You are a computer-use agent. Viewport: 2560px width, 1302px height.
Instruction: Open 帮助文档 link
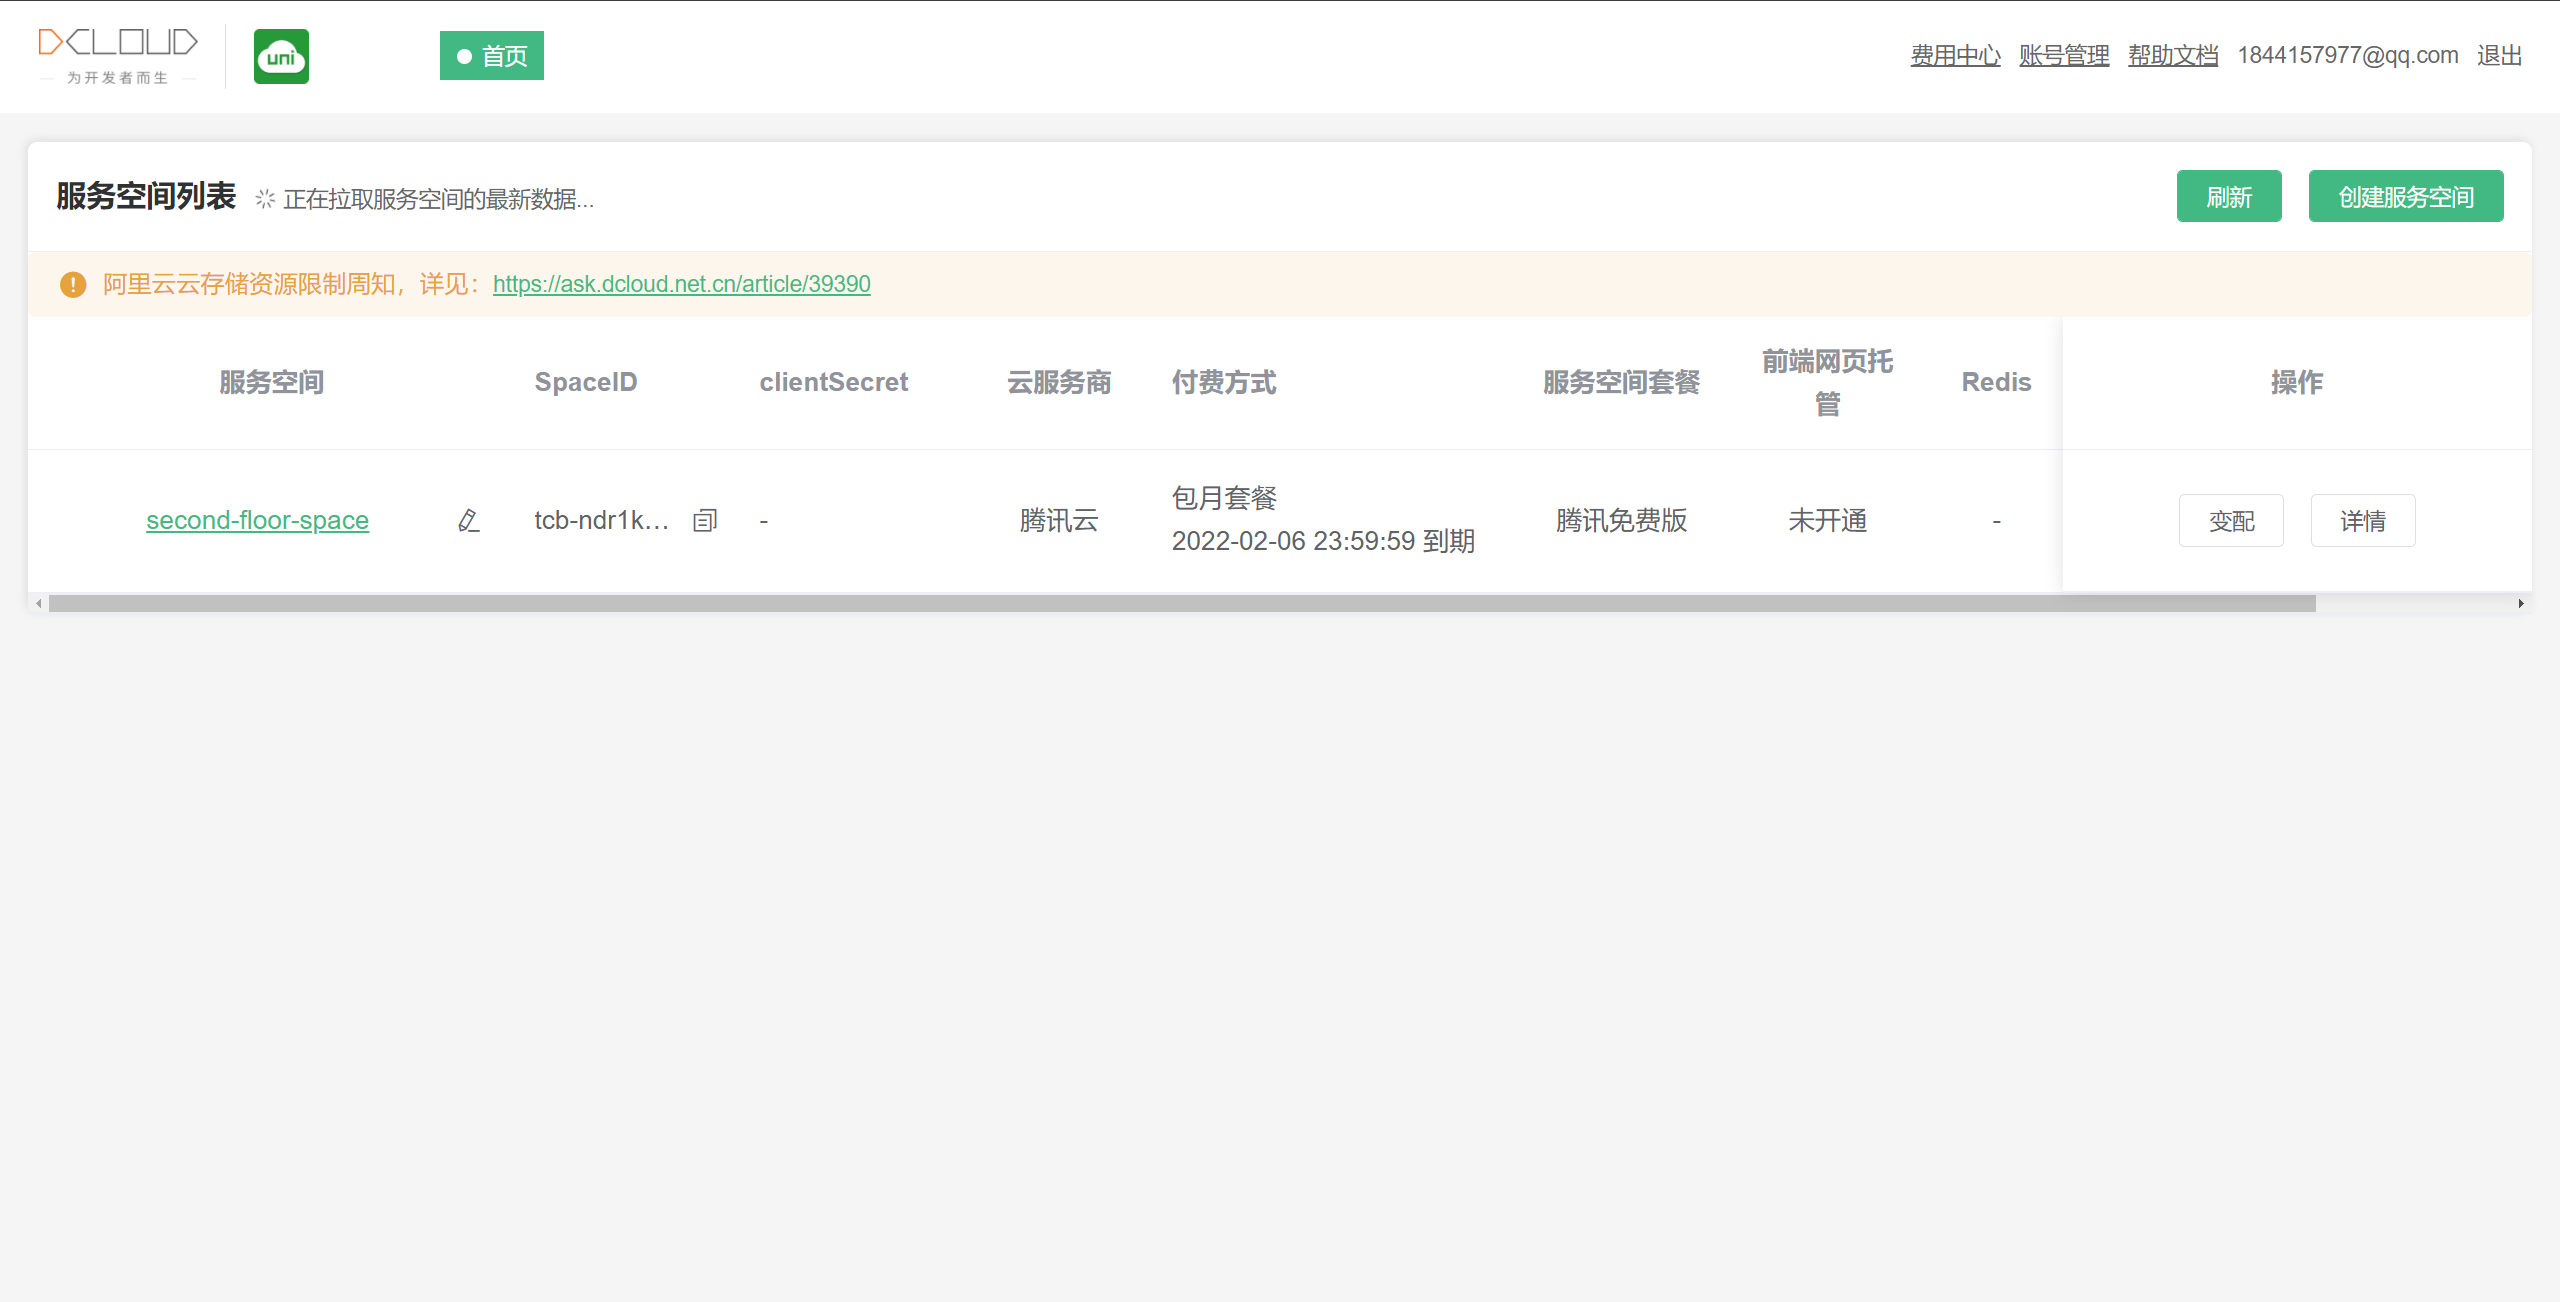(x=2173, y=56)
